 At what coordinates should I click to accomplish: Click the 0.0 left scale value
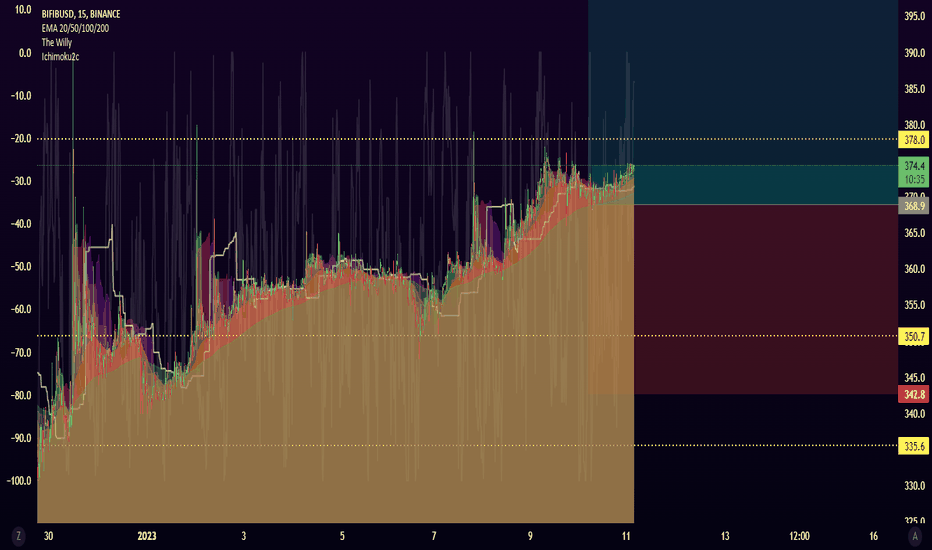point(24,53)
